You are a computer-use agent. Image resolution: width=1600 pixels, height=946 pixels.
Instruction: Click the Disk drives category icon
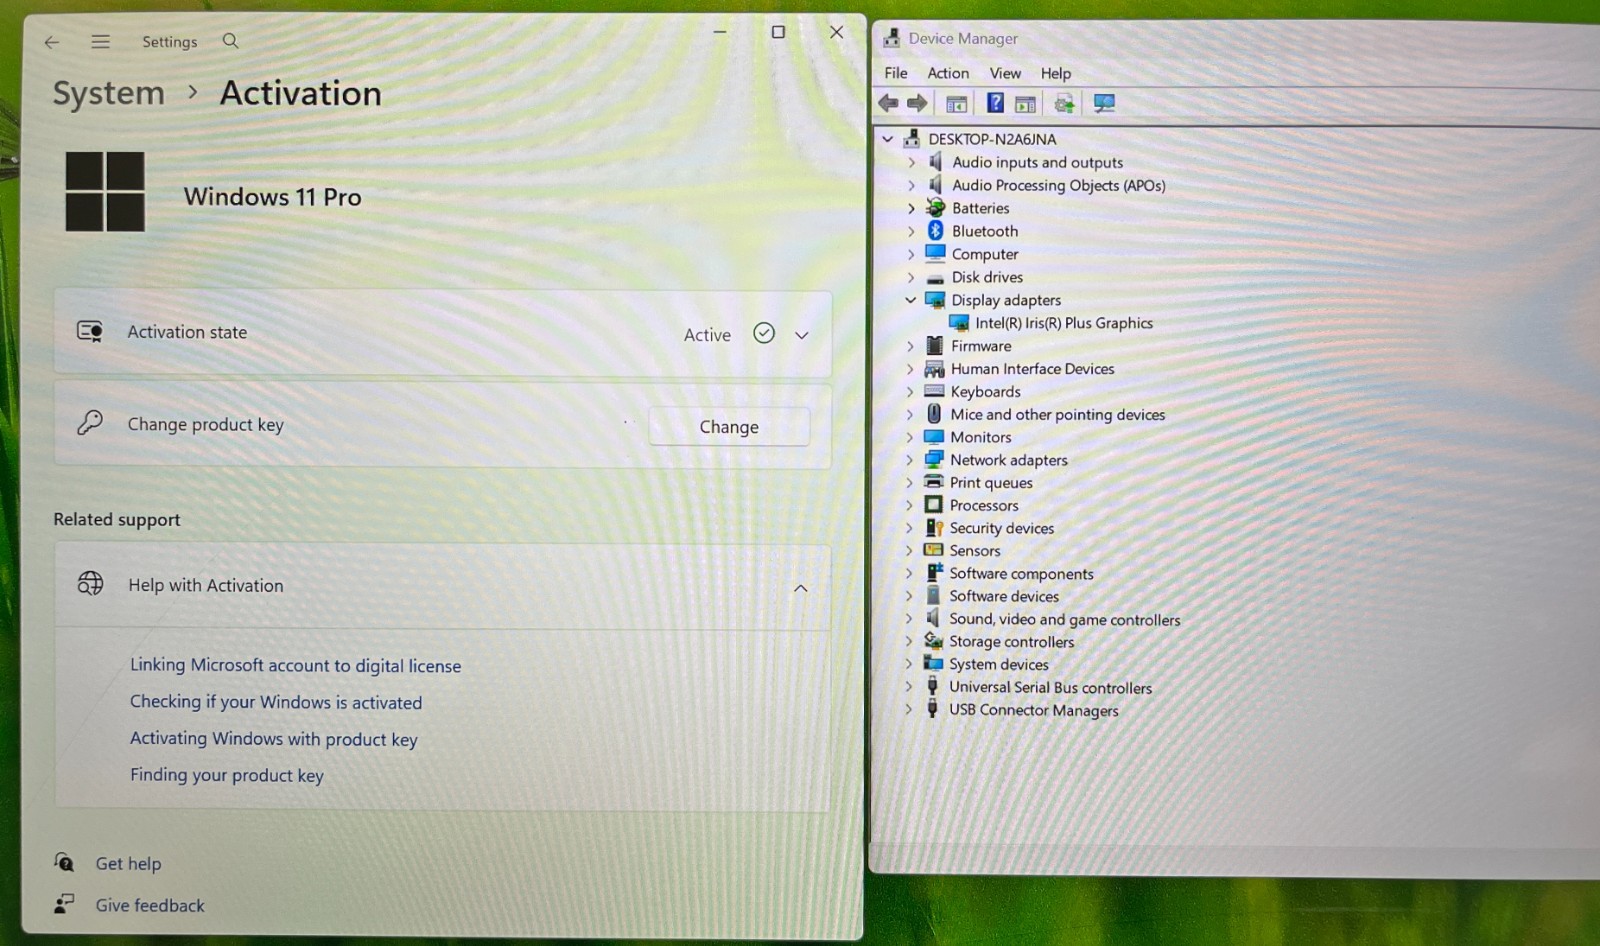[935, 278]
